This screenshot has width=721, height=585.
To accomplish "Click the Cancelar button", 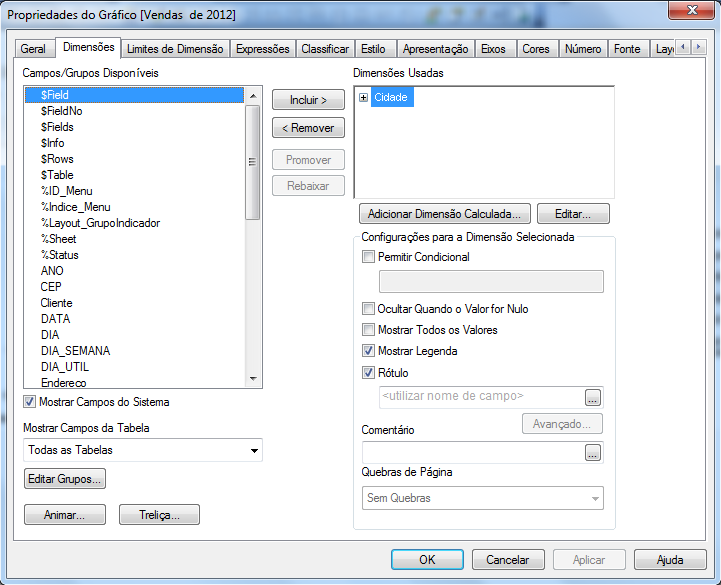I will [x=508, y=560].
